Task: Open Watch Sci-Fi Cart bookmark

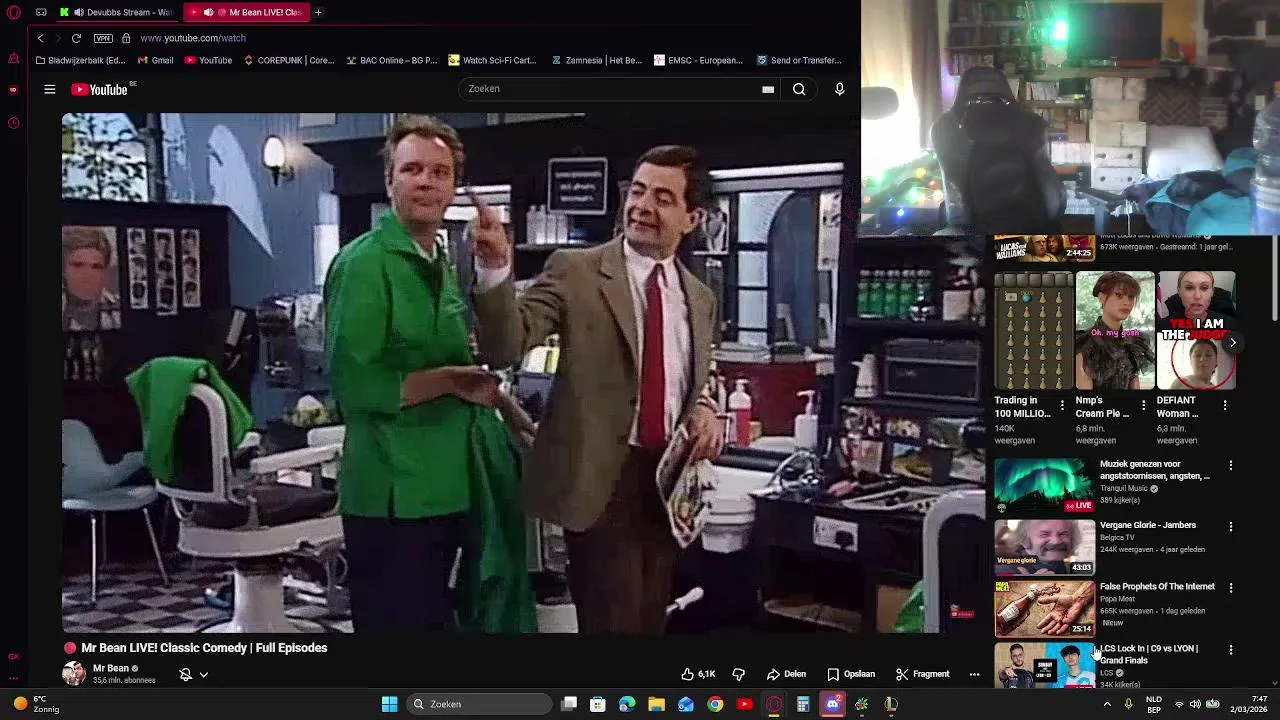Action: (x=493, y=60)
